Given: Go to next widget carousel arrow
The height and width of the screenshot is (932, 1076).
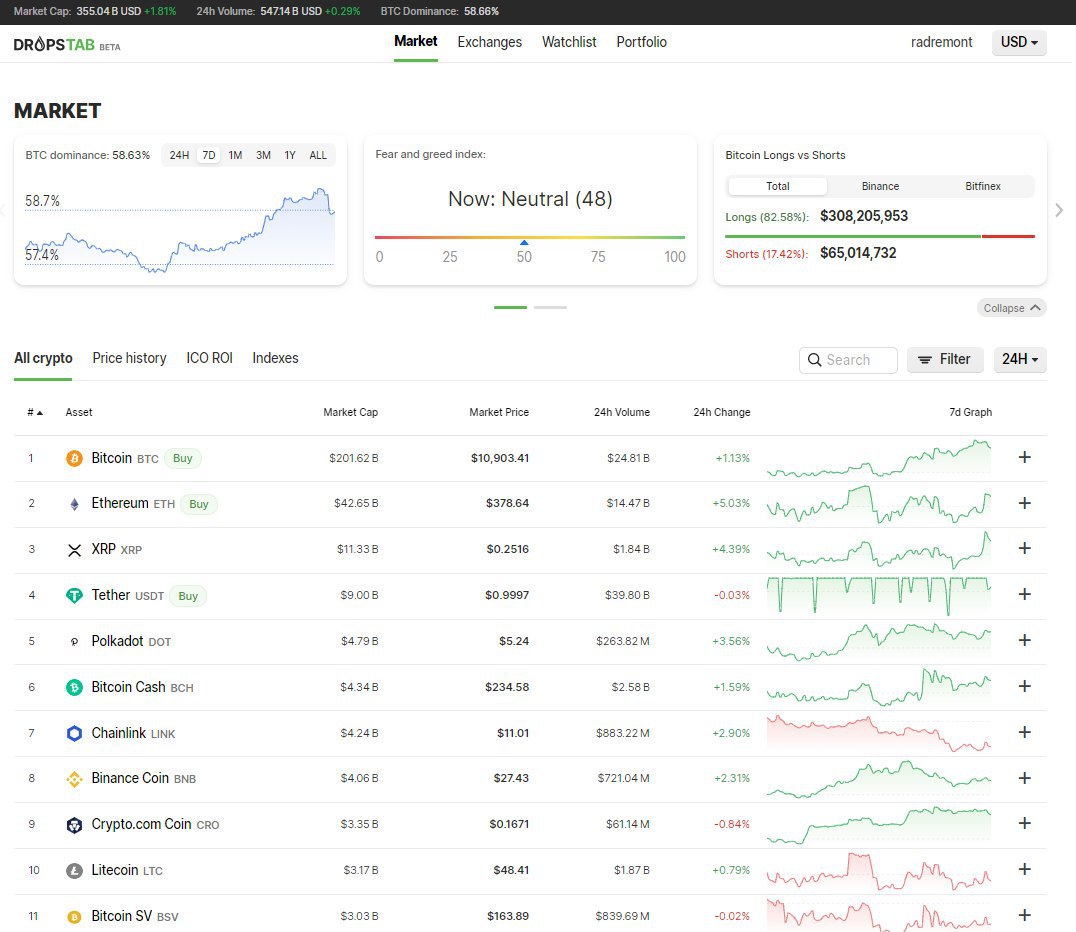Looking at the screenshot, I should click(1059, 210).
